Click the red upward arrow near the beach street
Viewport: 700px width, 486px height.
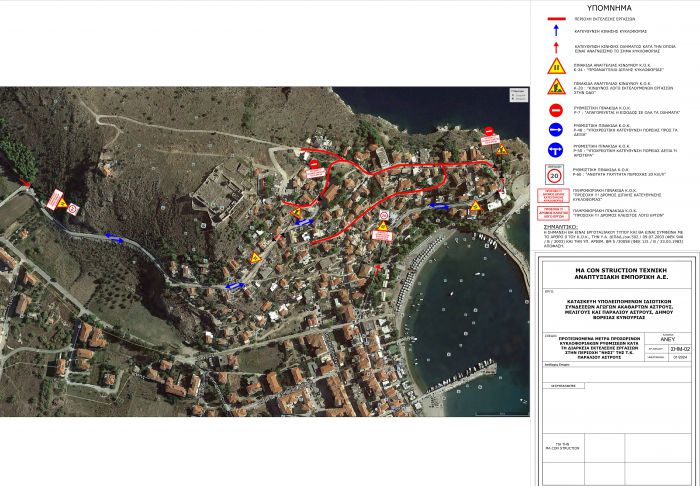pos(377,270)
